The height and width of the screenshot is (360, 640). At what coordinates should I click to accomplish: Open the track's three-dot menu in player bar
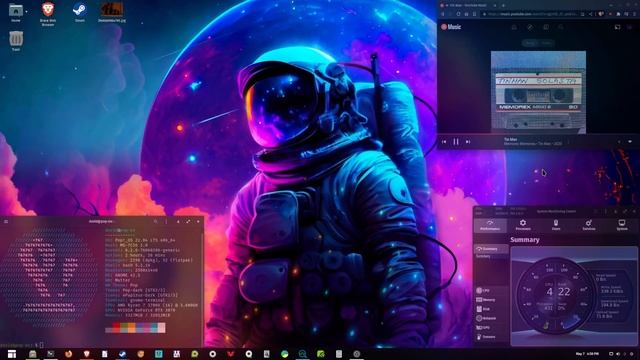point(569,142)
